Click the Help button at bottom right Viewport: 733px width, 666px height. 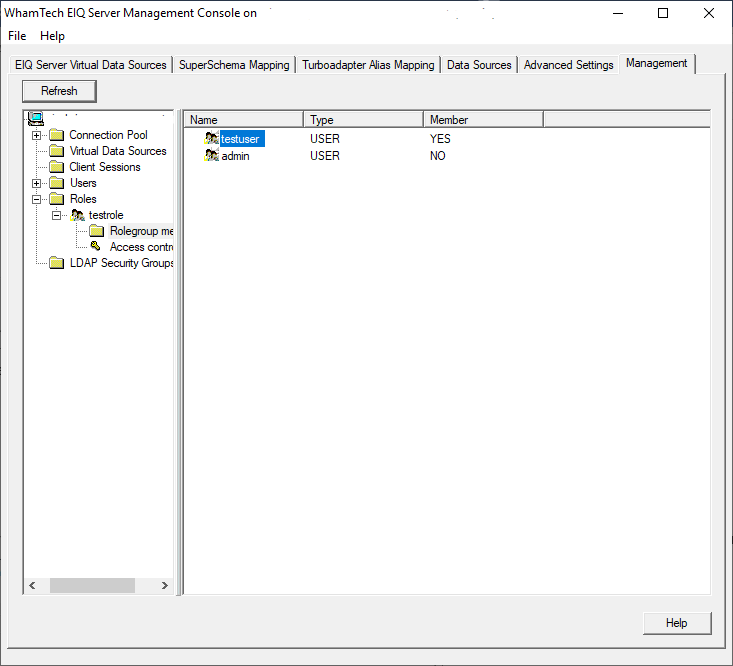pyautogui.click(x=676, y=623)
